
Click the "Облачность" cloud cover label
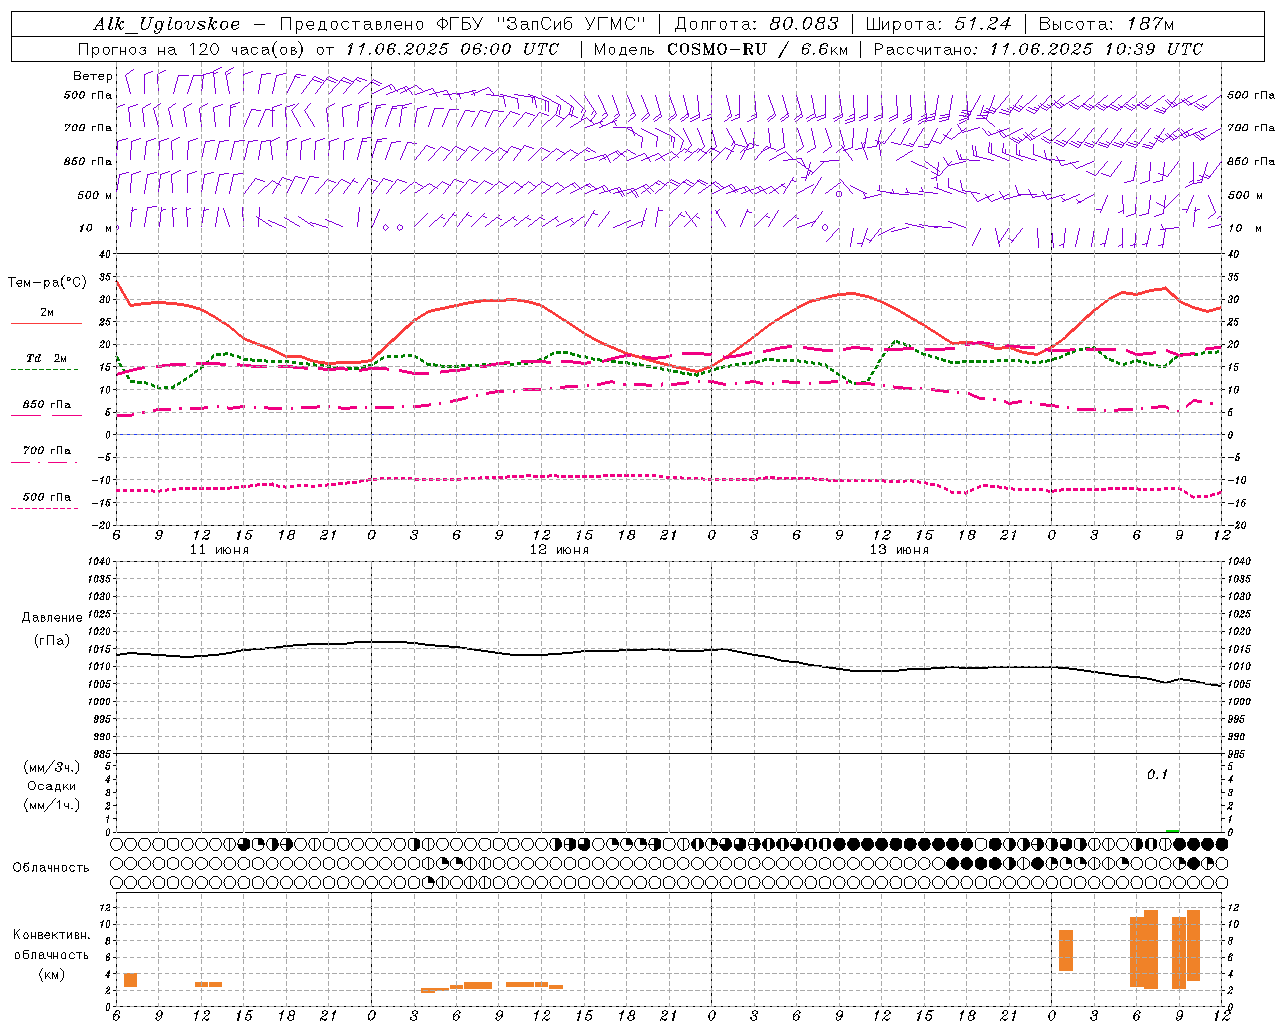51,868
